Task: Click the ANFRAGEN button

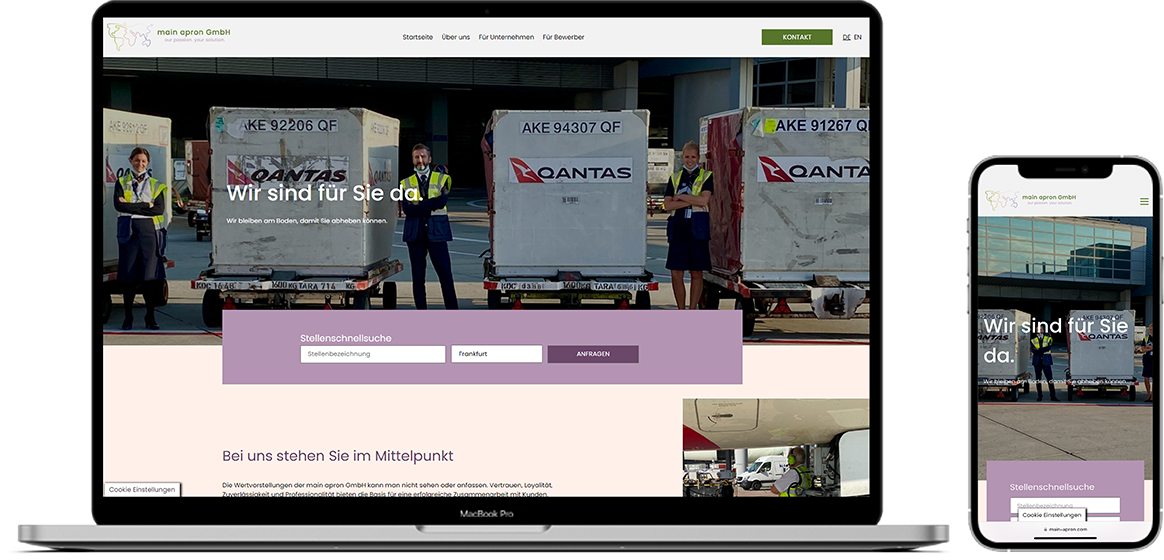Action: point(593,354)
